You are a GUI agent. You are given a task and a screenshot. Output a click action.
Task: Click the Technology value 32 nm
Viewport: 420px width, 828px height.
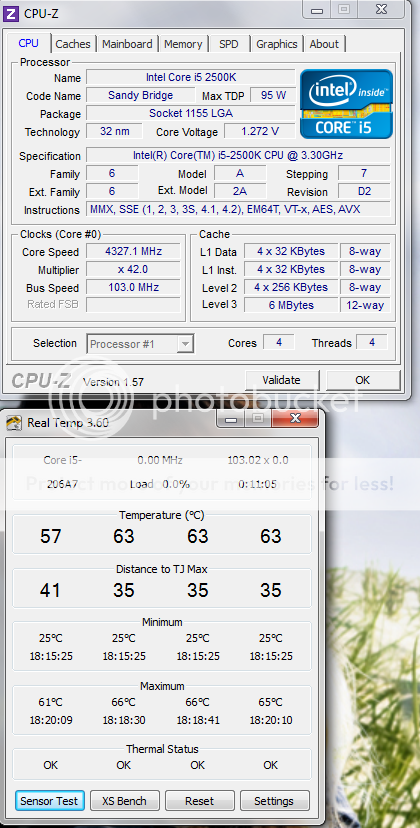tap(114, 131)
